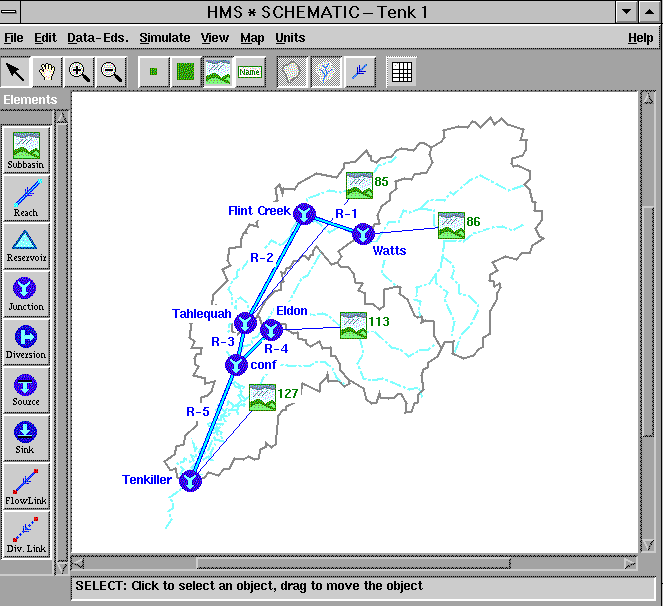Screen dimensions: 663x606
Task: Click the horizontal scrollbar thumb
Action: [x=353, y=563]
